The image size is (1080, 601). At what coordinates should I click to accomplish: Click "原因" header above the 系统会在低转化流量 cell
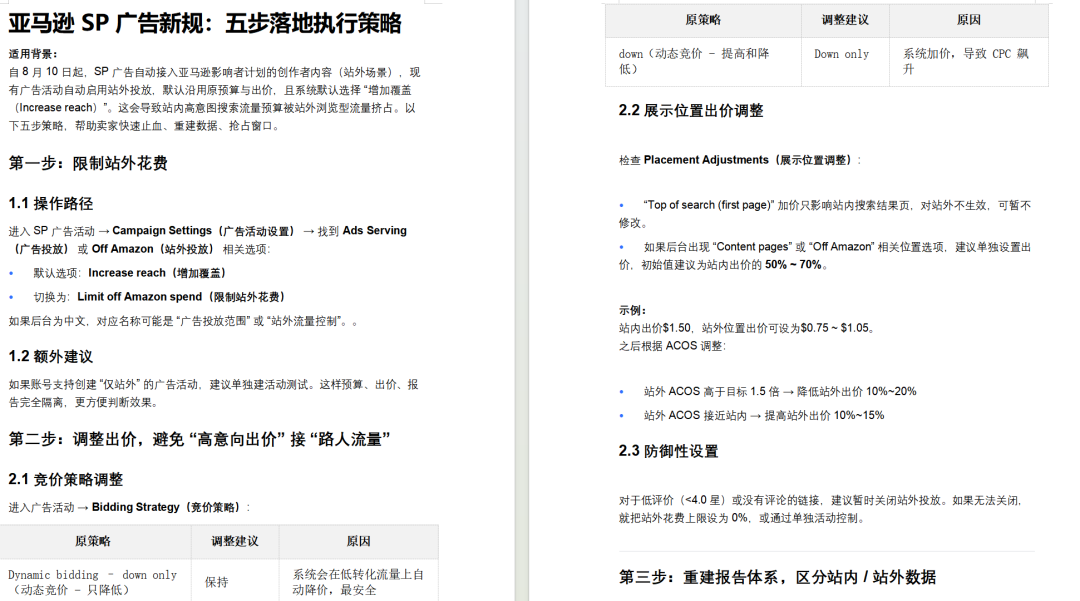tap(358, 541)
